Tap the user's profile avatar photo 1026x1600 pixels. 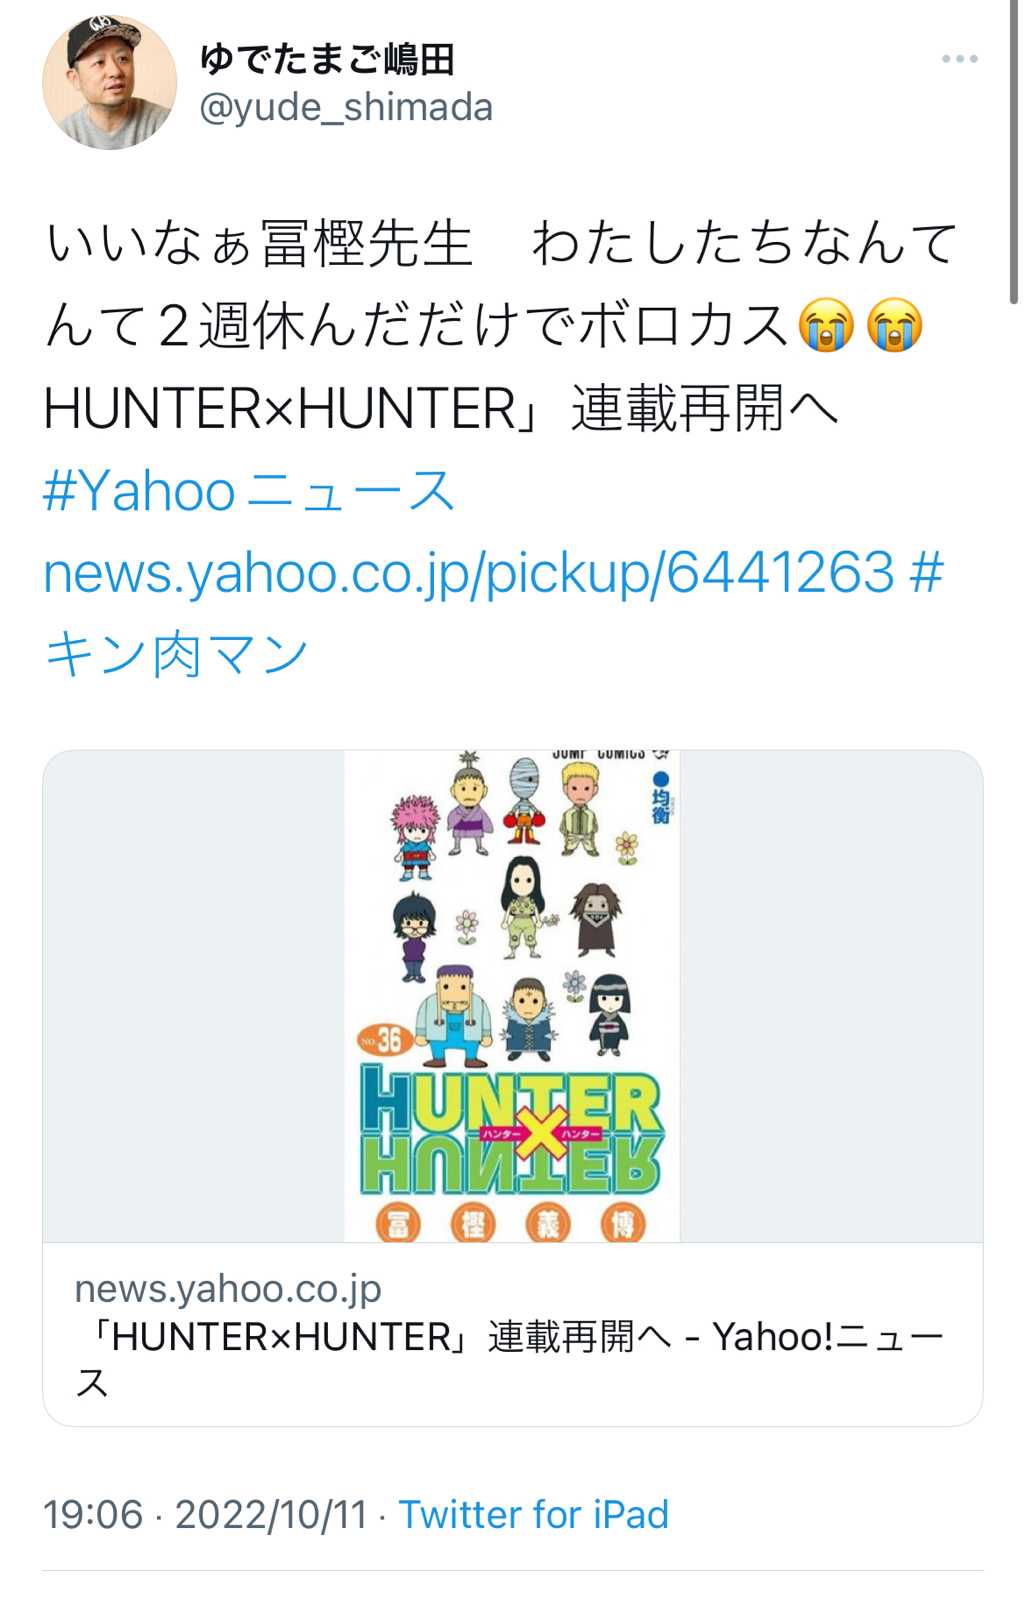coord(109,82)
